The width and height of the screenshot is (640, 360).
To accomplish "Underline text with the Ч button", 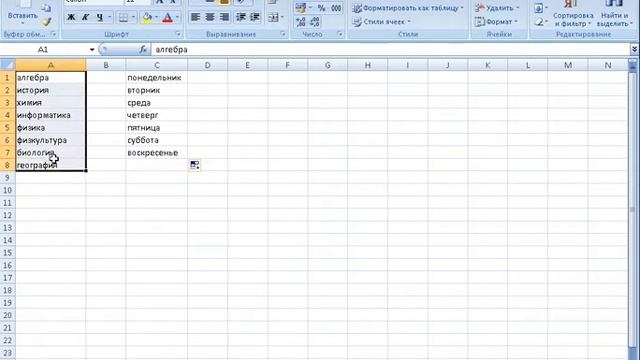I will 100,17.
